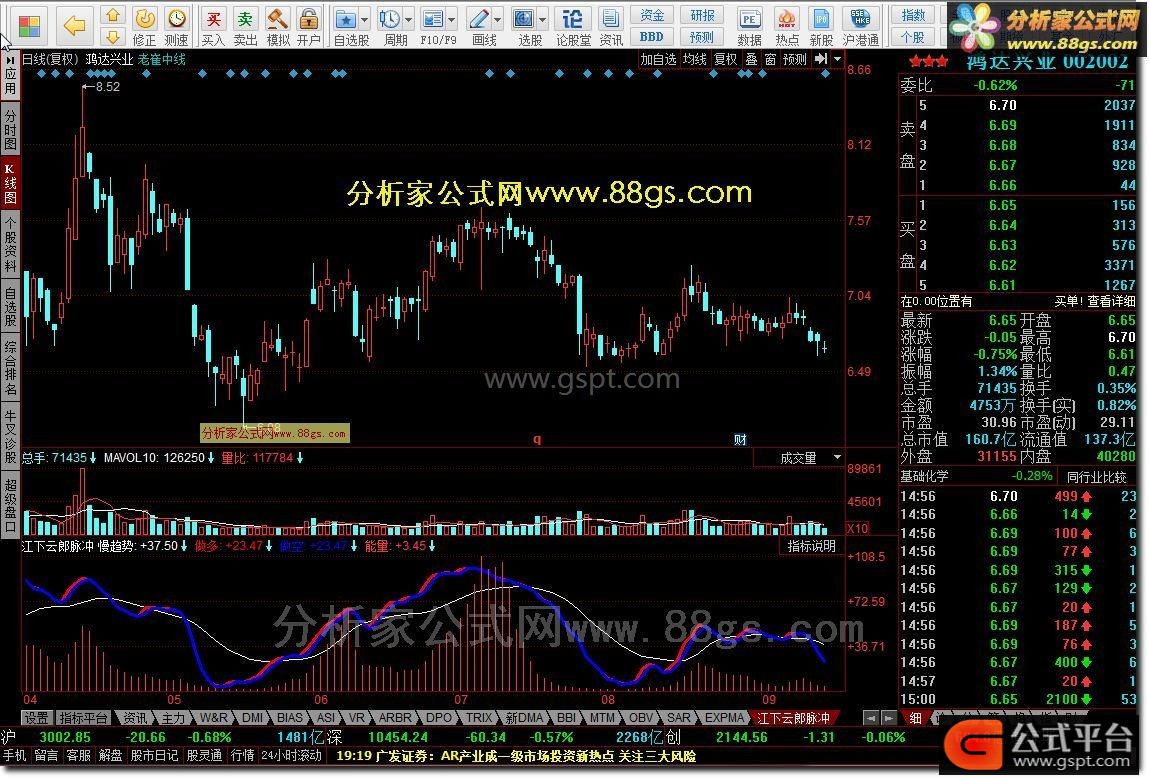Open the 指标平台 tab

[x=83, y=718]
